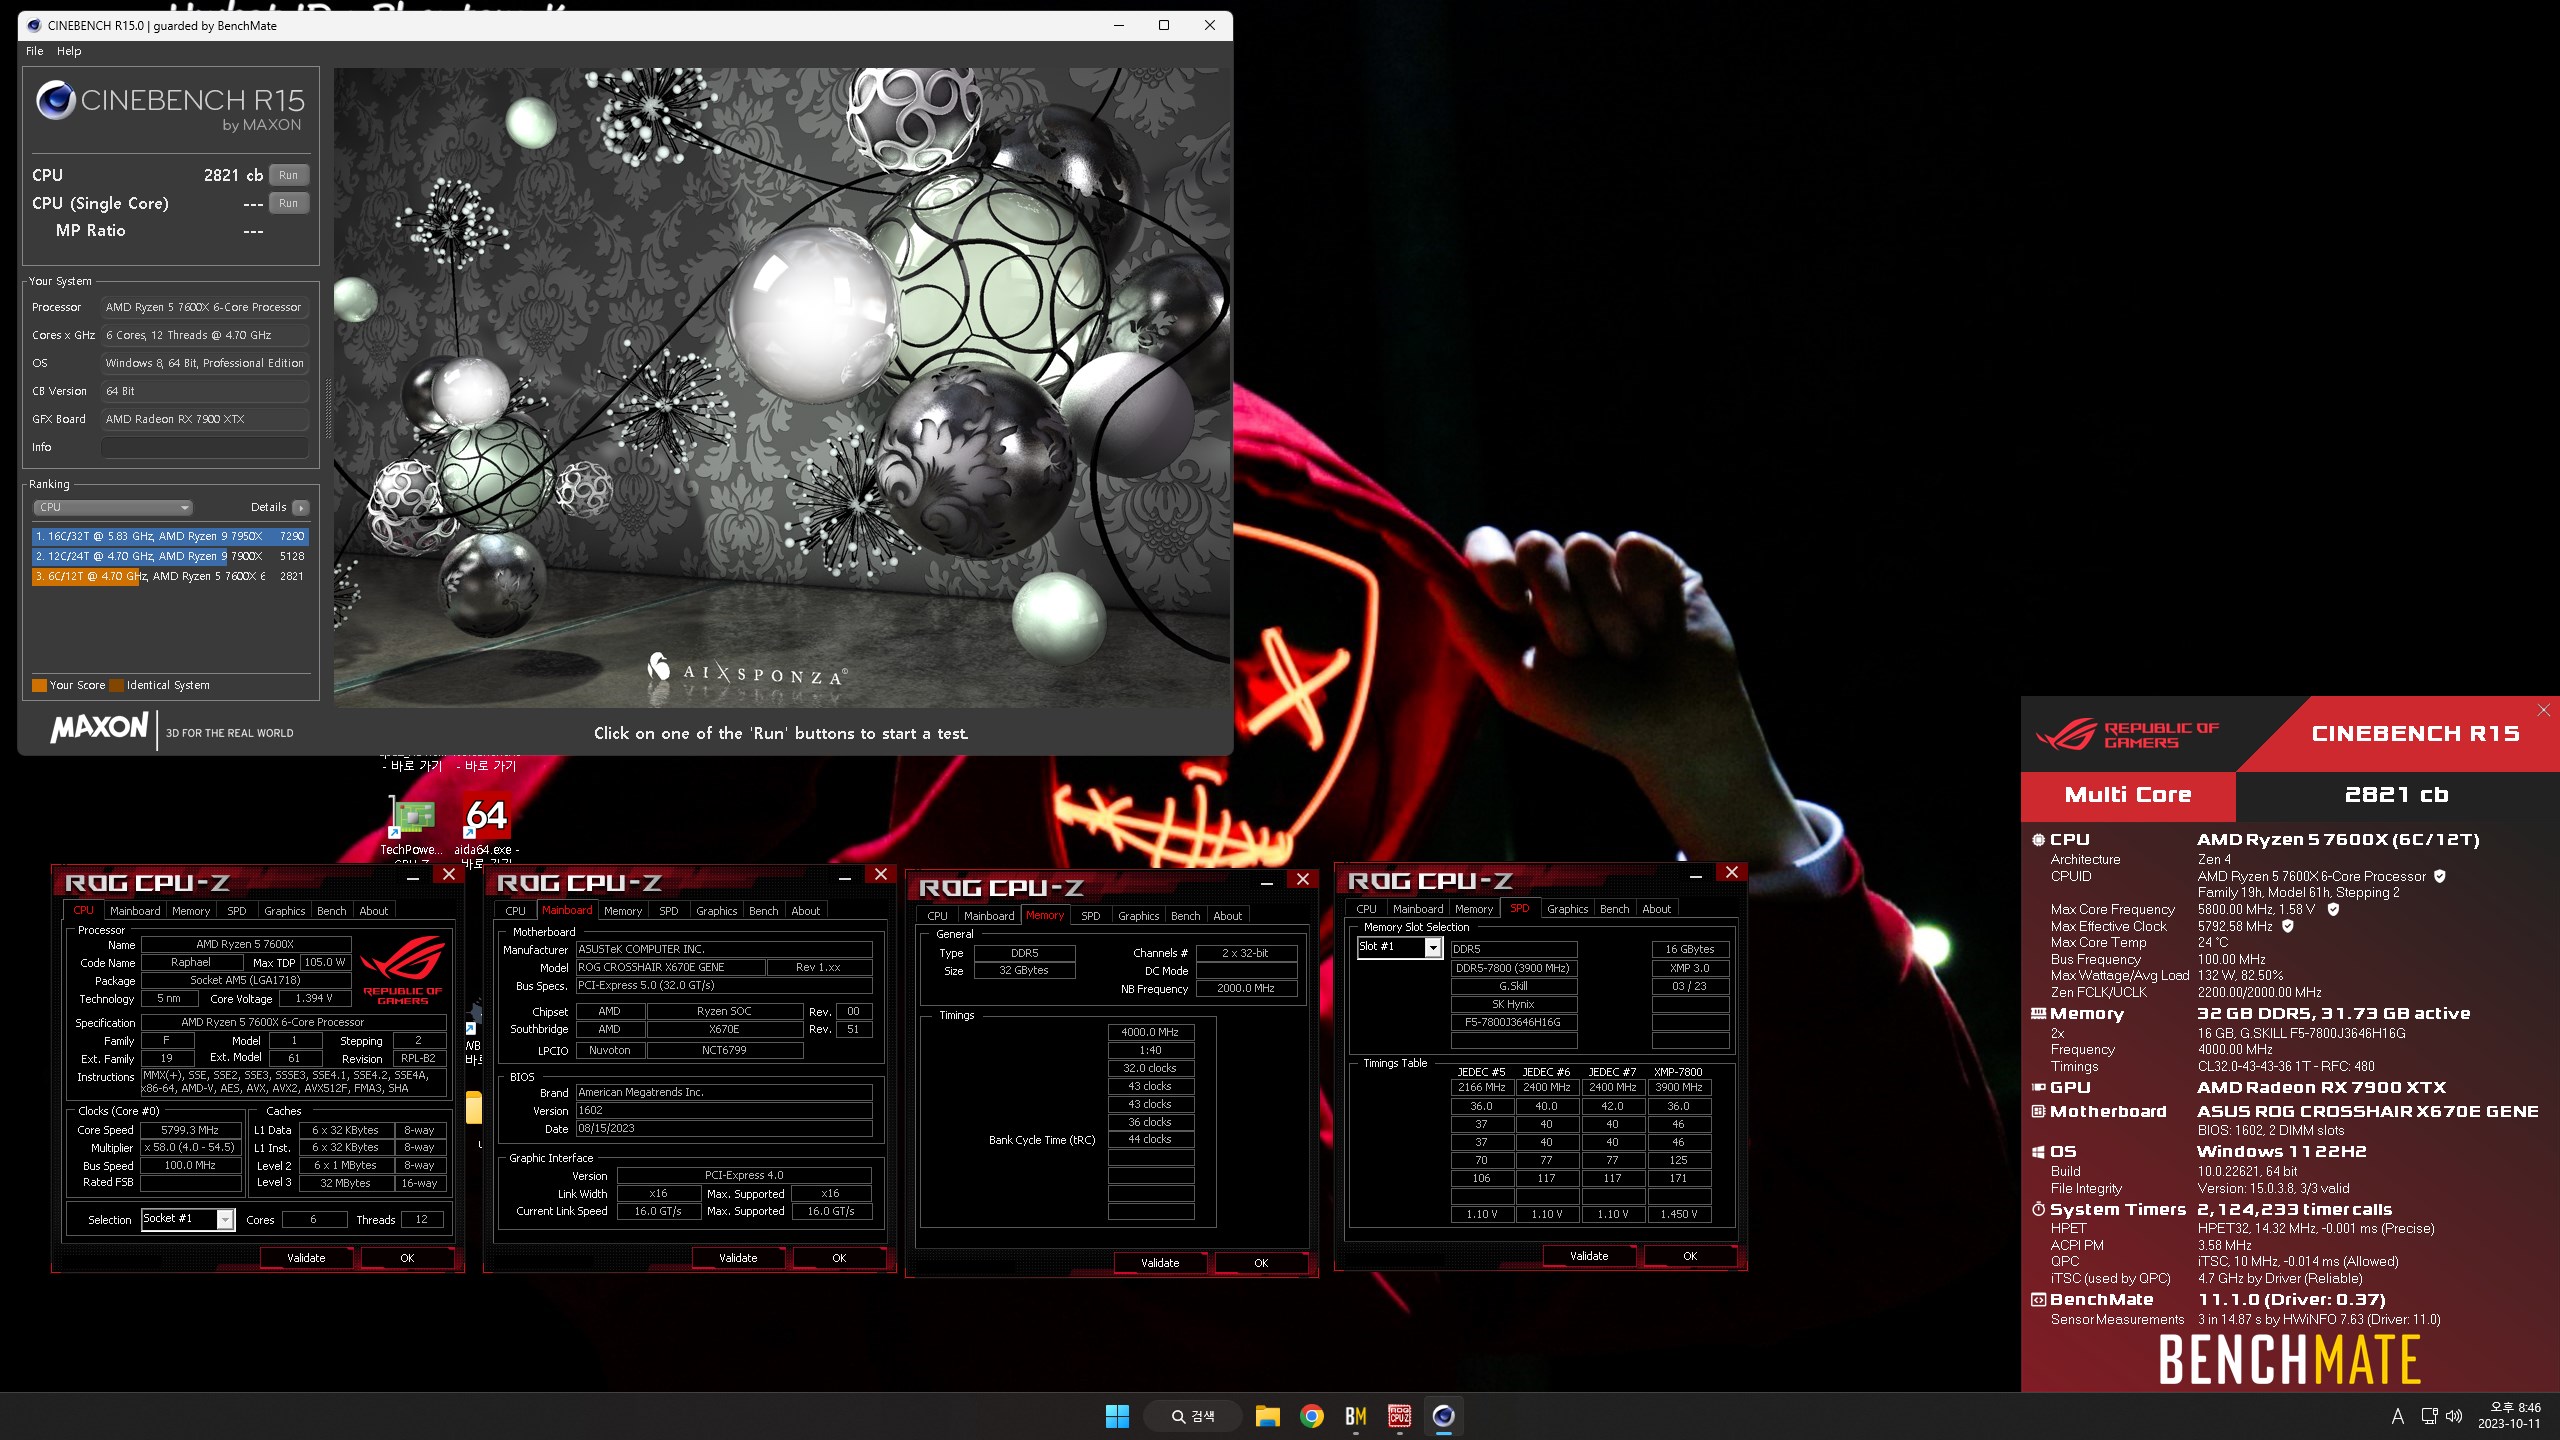Click the taskbar search box
The width and height of the screenshot is (2560, 1440).
[x=1193, y=1416]
